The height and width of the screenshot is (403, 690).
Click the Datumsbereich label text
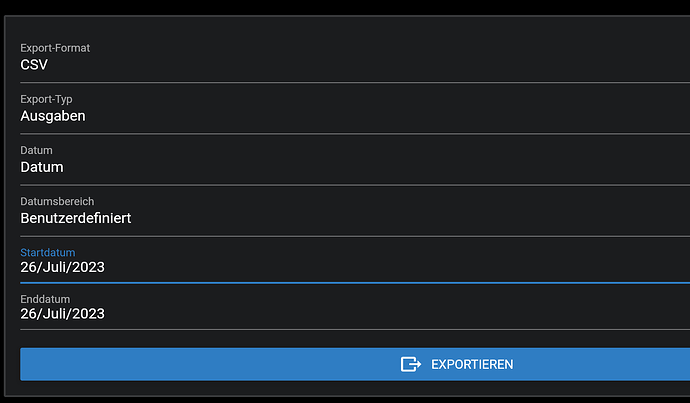pyautogui.click(x=57, y=202)
